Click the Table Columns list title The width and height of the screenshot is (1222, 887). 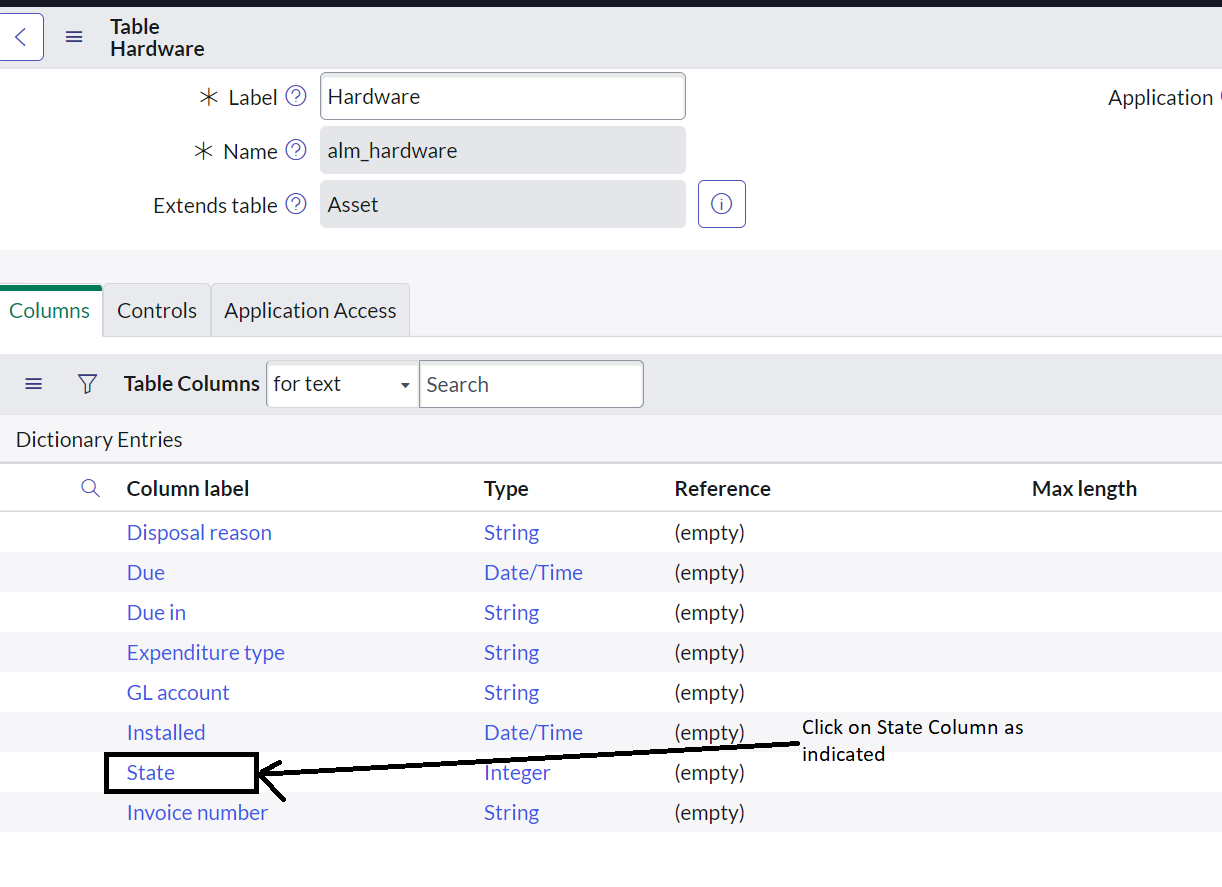[192, 384]
